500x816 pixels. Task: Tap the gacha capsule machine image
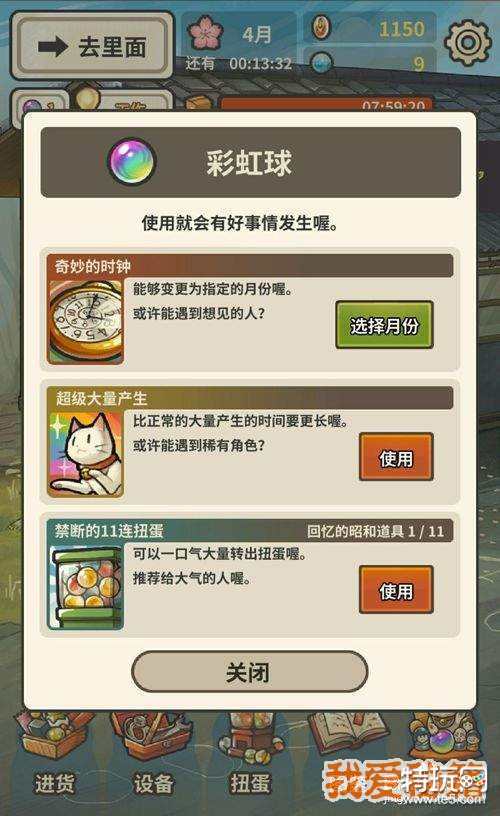point(86,586)
